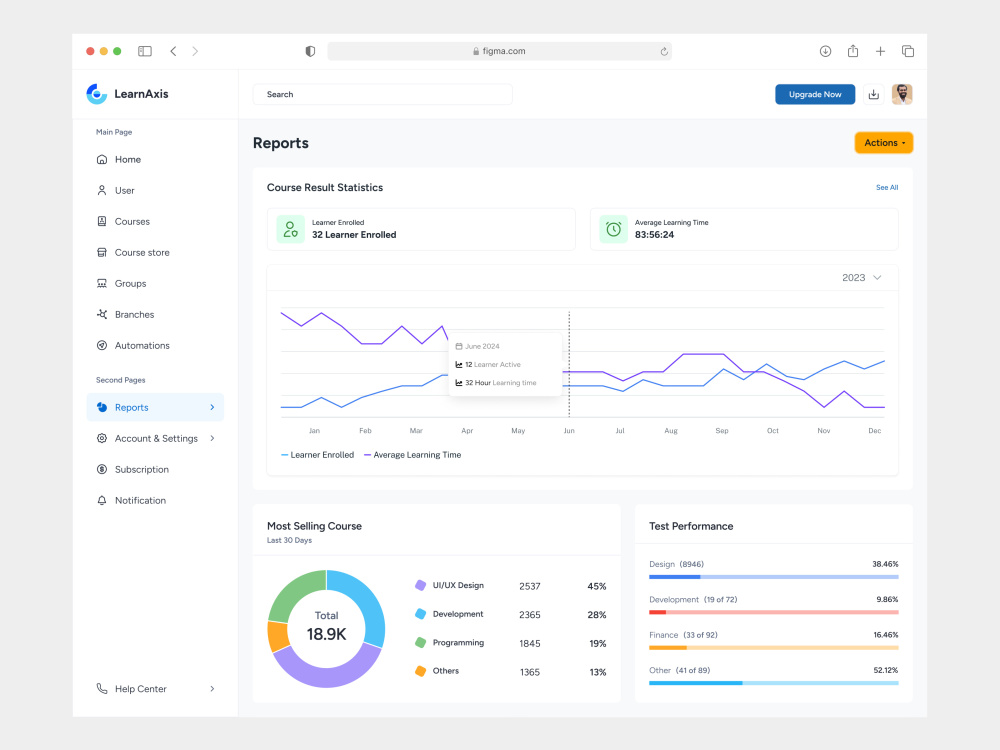1000x750 pixels.
Task: Reload the page with the refresh icon
Action: click(664, 51)
